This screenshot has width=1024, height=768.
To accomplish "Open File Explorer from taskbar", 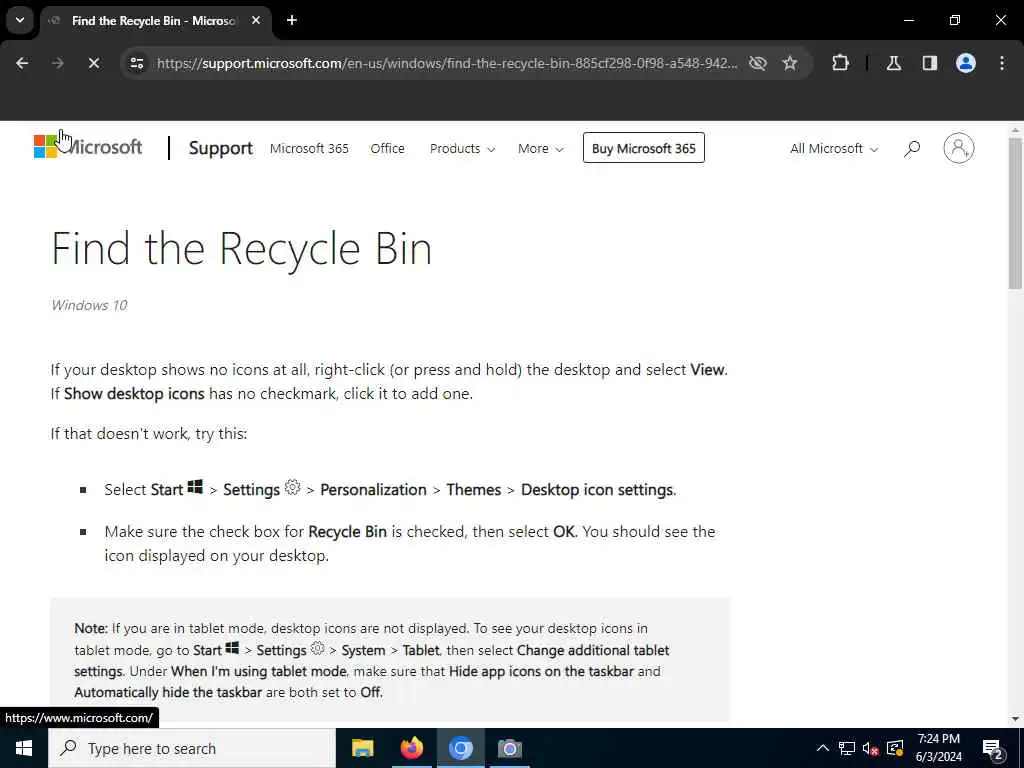I will click(x=362, y=748).
